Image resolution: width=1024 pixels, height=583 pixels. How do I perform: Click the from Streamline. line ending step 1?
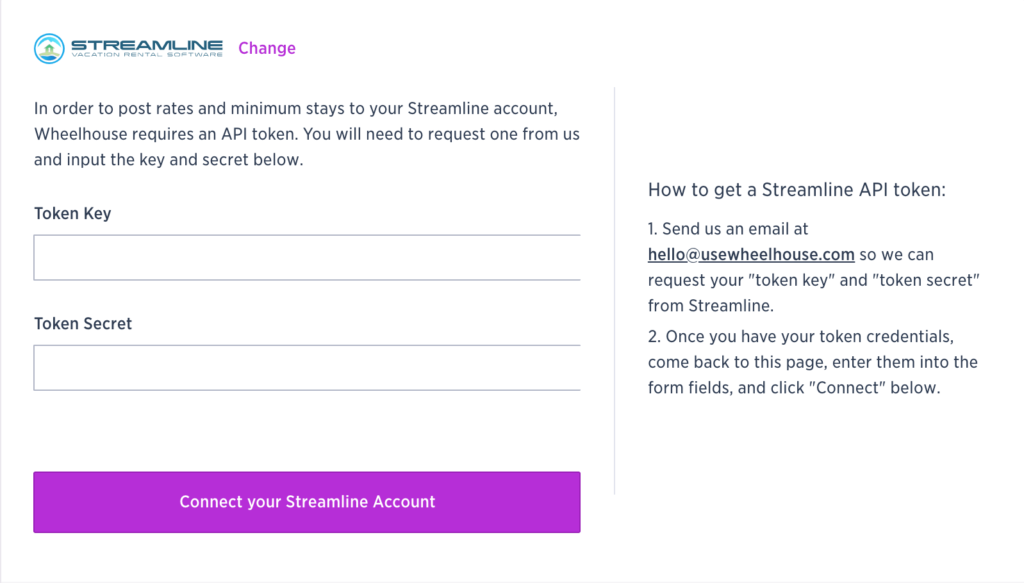click(711, 306)
